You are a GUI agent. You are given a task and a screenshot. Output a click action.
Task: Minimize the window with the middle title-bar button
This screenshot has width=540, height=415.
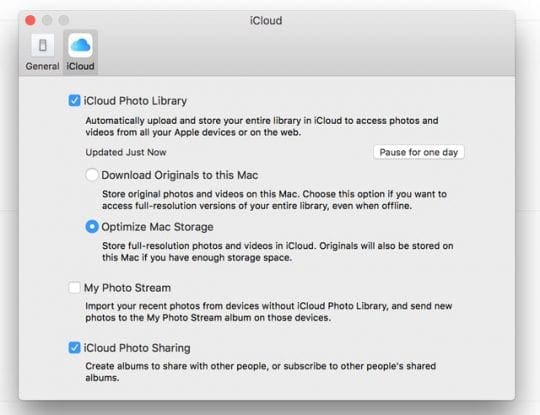coord(47,20)
